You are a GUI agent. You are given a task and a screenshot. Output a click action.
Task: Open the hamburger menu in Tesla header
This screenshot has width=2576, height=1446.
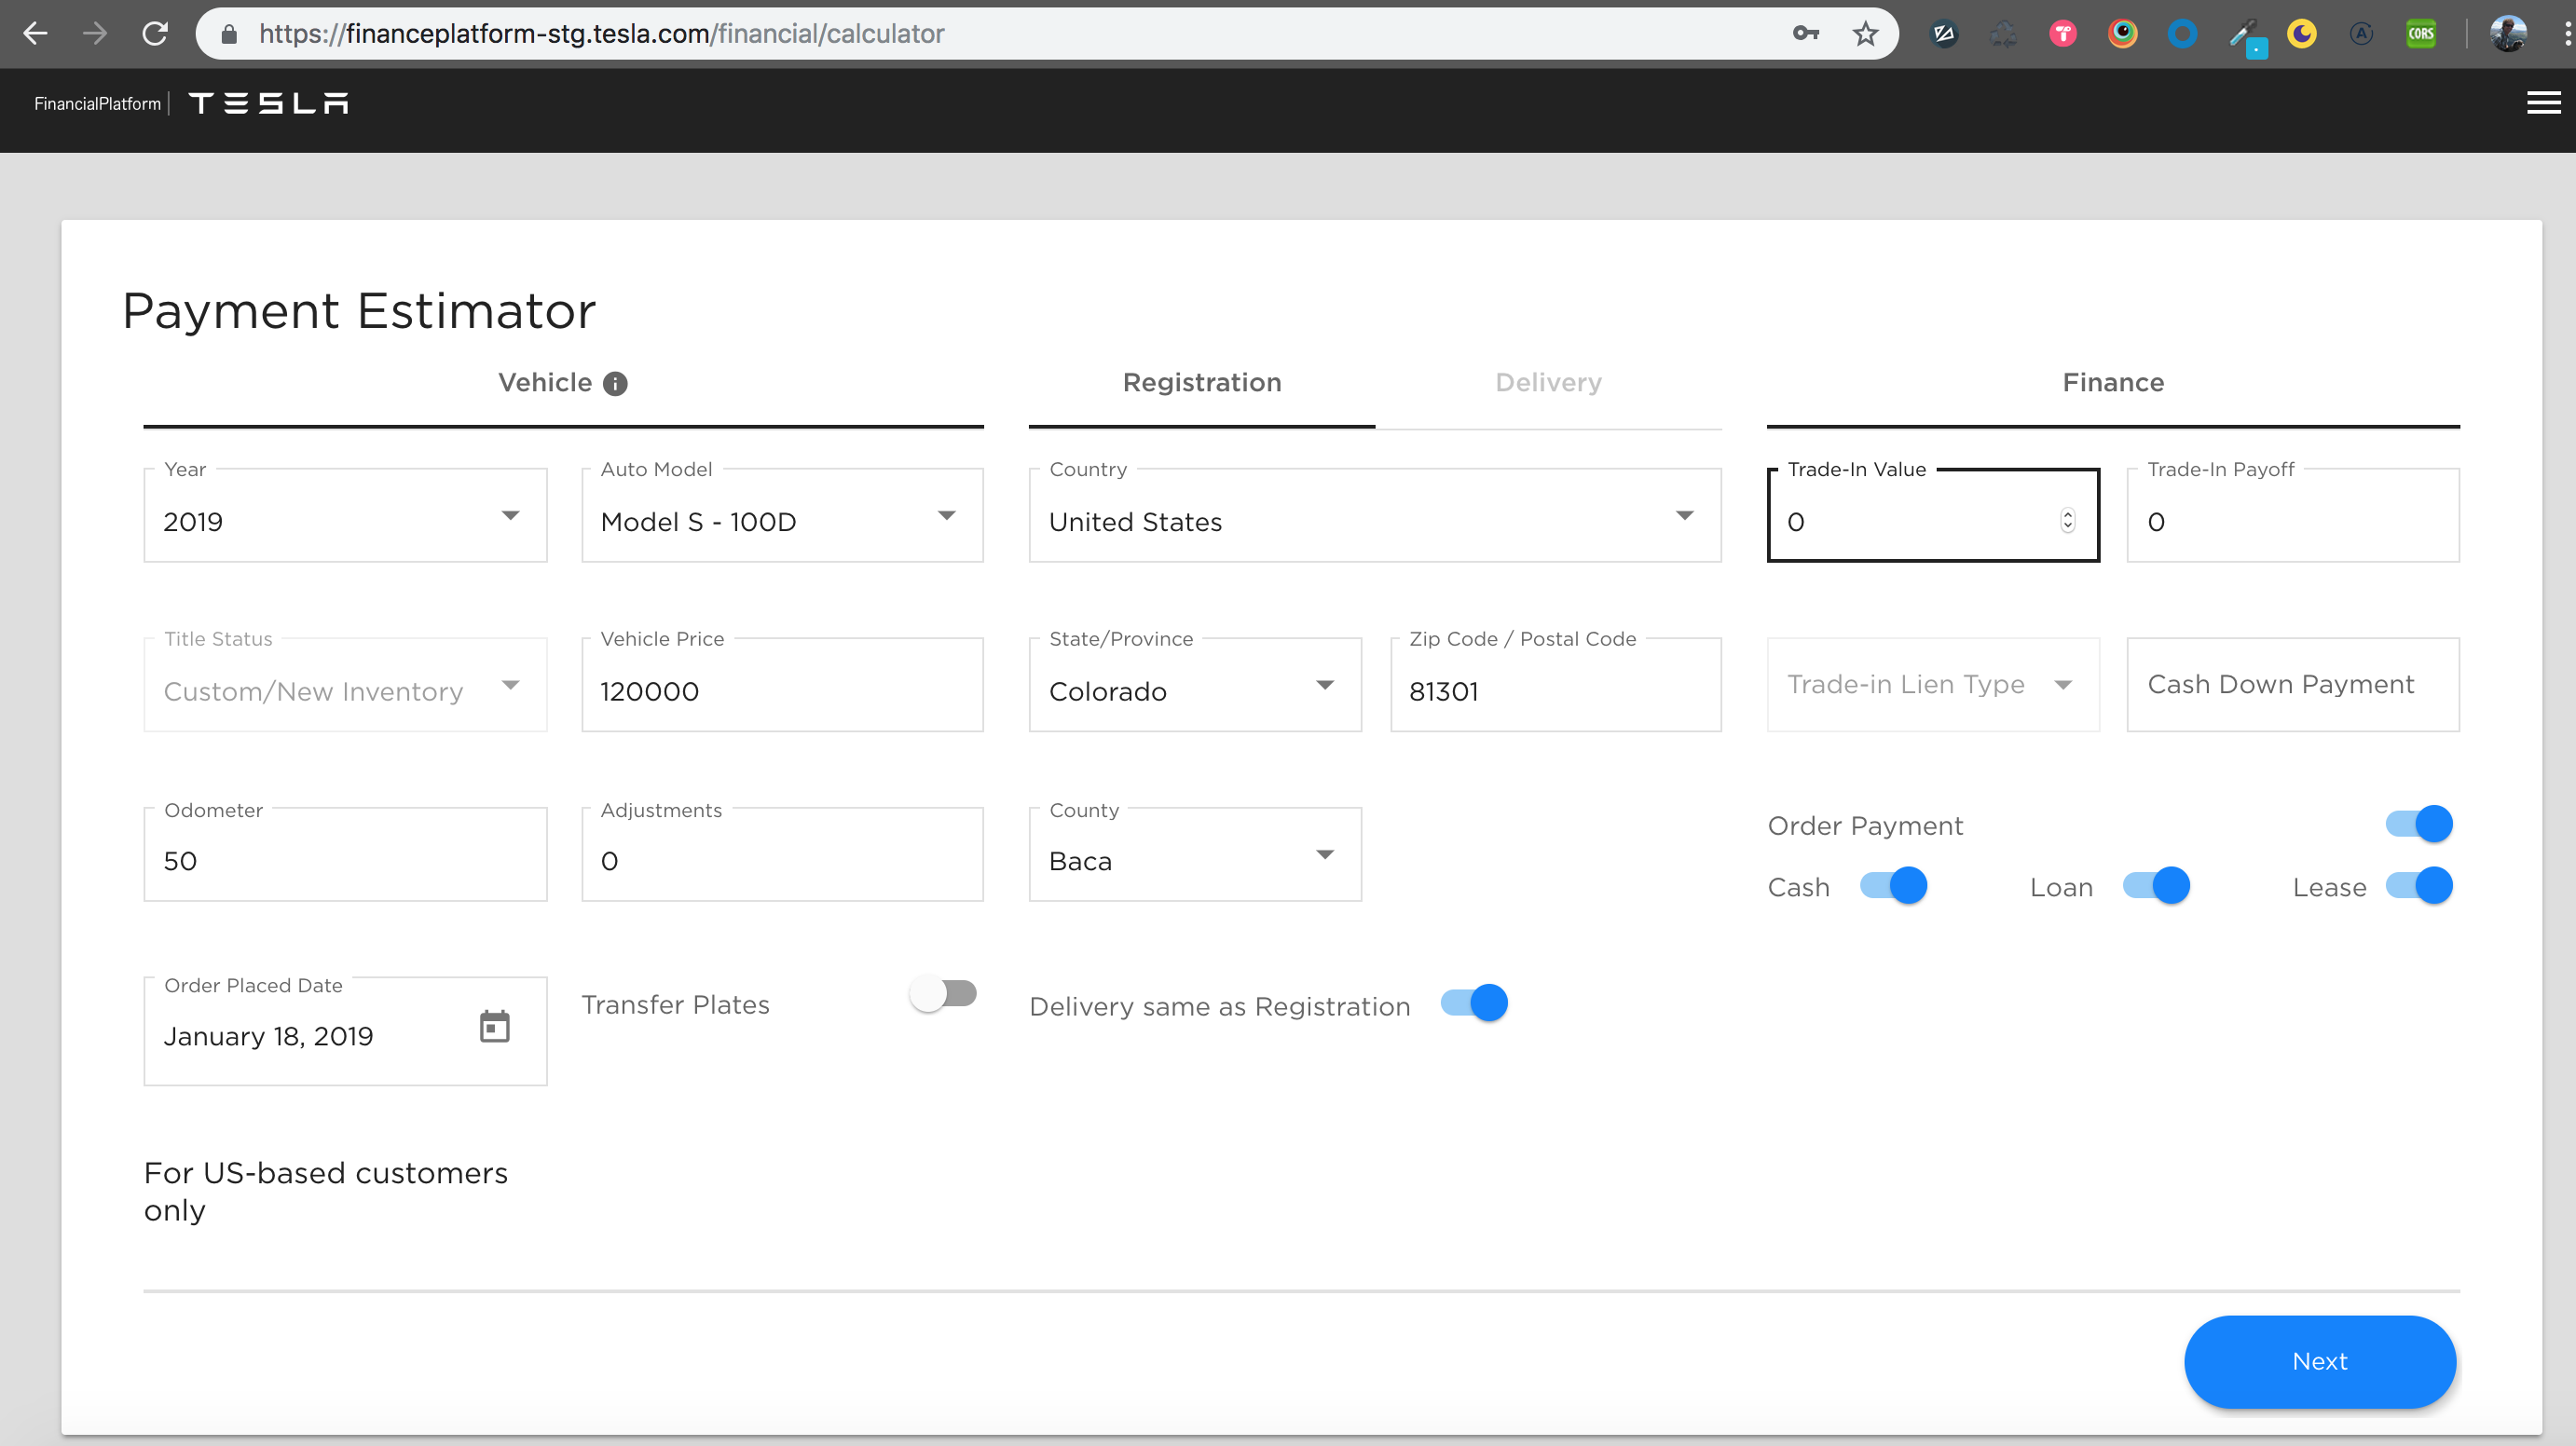pyautogui.click(x=2543, y=103)
